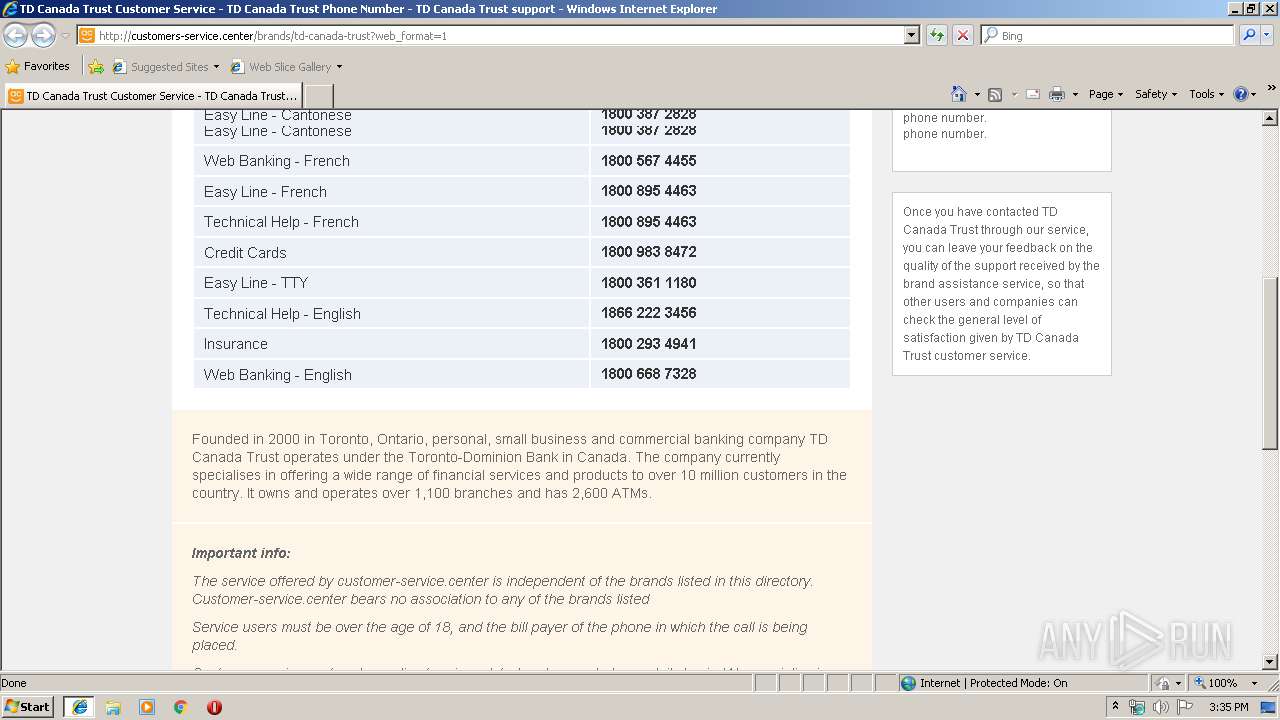Click the network tray icon

[x=1137, y=707]
